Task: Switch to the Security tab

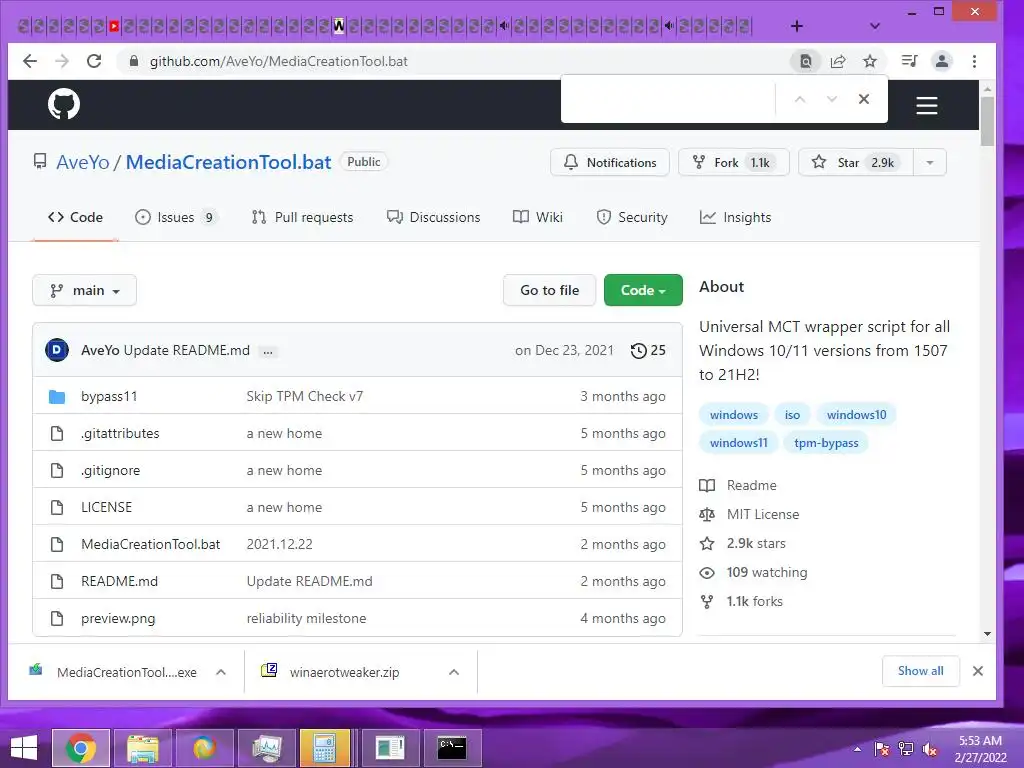Action: pyautogui.click(x=632, y=217)
